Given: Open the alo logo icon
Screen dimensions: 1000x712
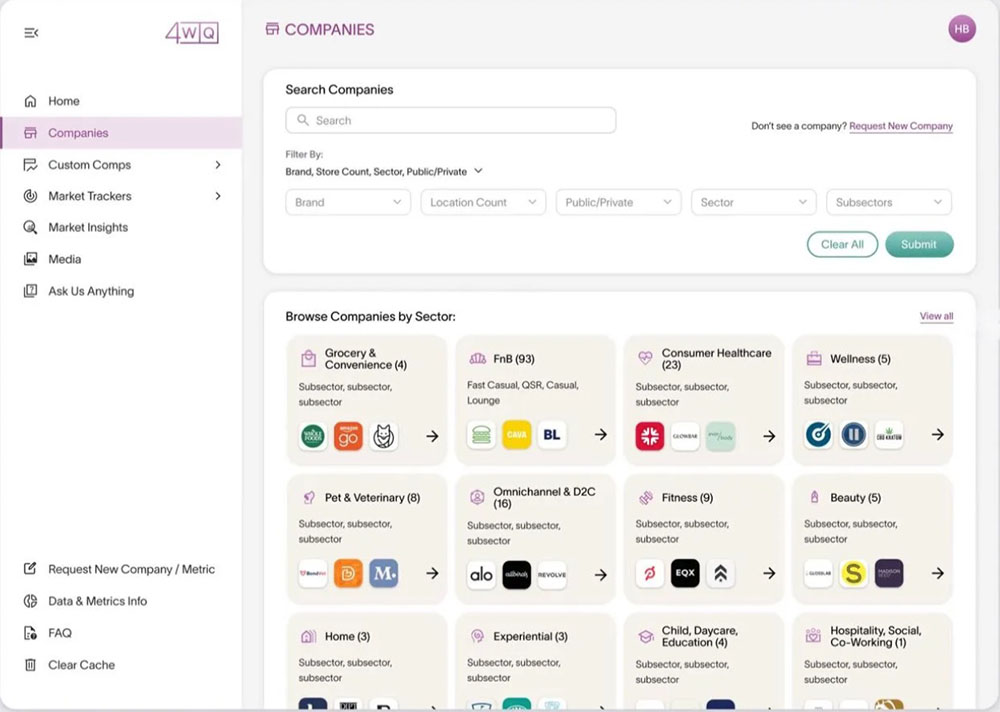Looking at the screenshot, I should 482,575.
